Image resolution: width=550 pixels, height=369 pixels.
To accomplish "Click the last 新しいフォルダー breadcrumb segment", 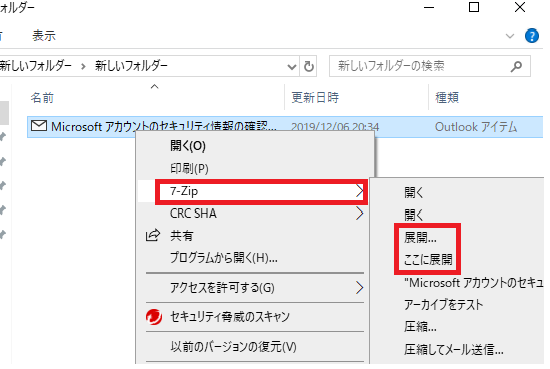I will [131, 66].
